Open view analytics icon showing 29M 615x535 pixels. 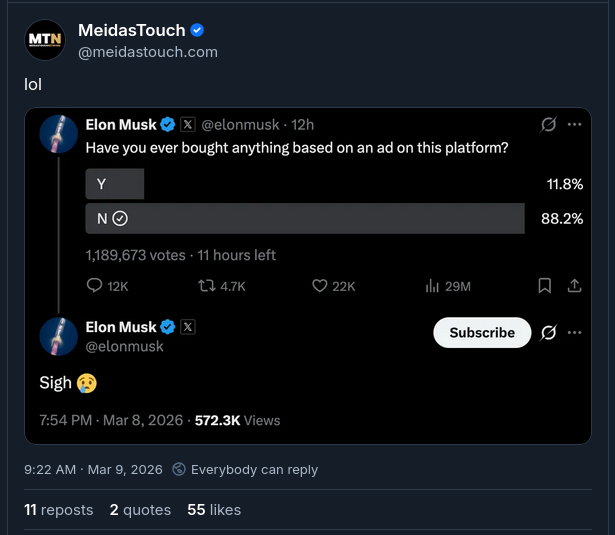[433, 286]
